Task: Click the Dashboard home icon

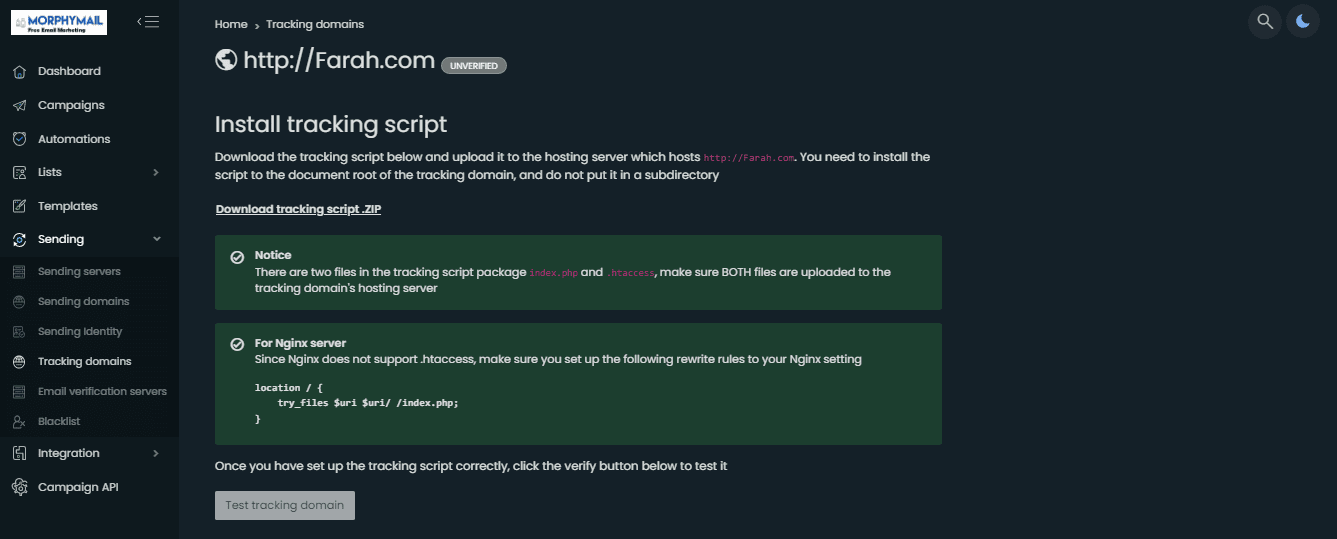Action: [x=19, y=71]
